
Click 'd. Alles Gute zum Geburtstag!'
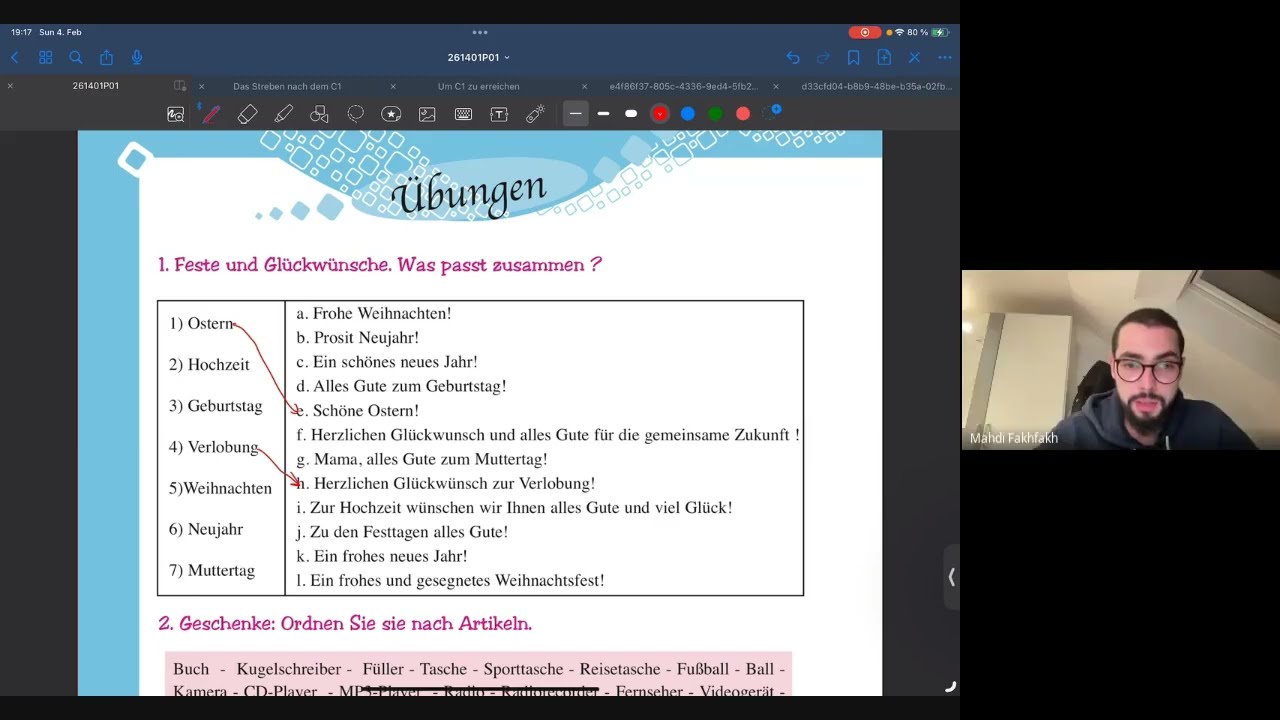click(x=401, y=386)
